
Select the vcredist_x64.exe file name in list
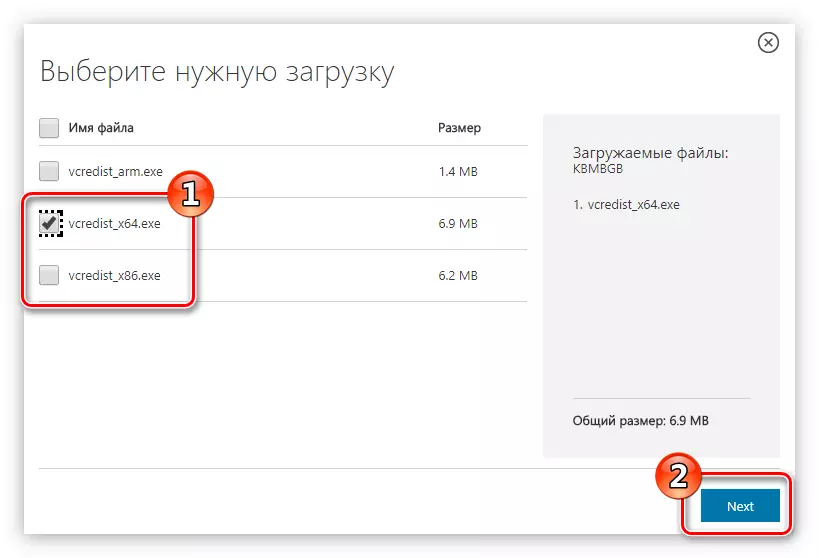click(x=114, y=224)
